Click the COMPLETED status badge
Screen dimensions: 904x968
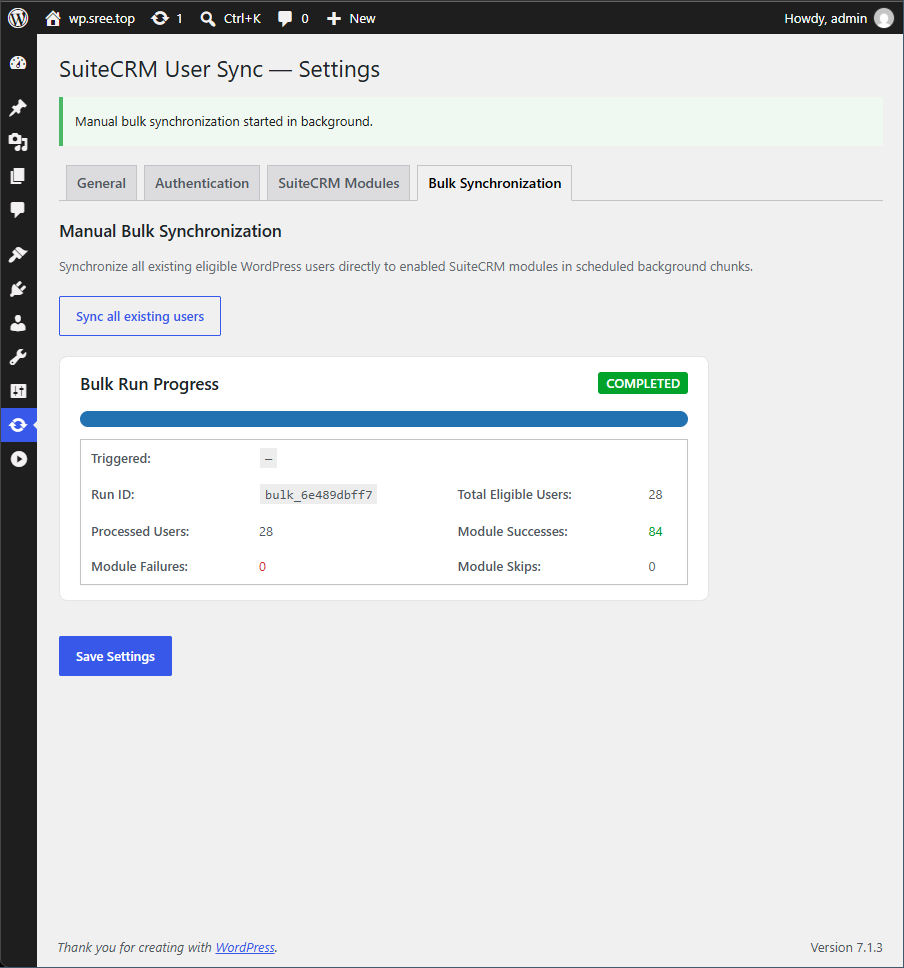pos(643,383)
